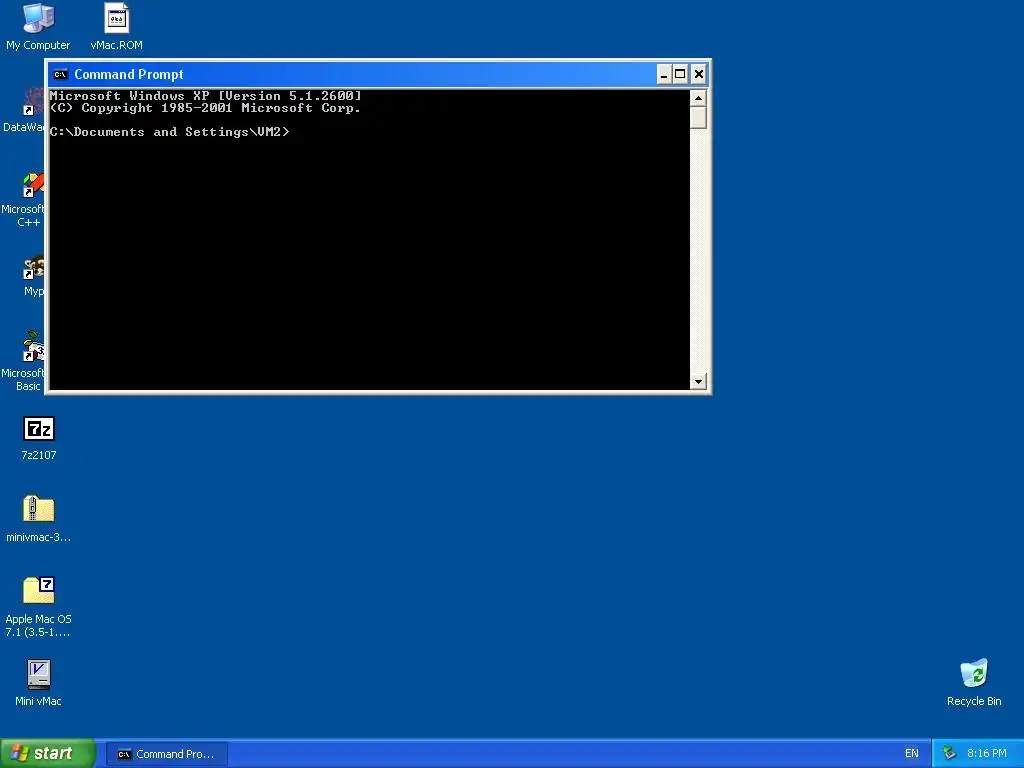Open Command Prompt system menu icon
The width and height of the screenshot is (1024, 768).
tap(61, 74)
